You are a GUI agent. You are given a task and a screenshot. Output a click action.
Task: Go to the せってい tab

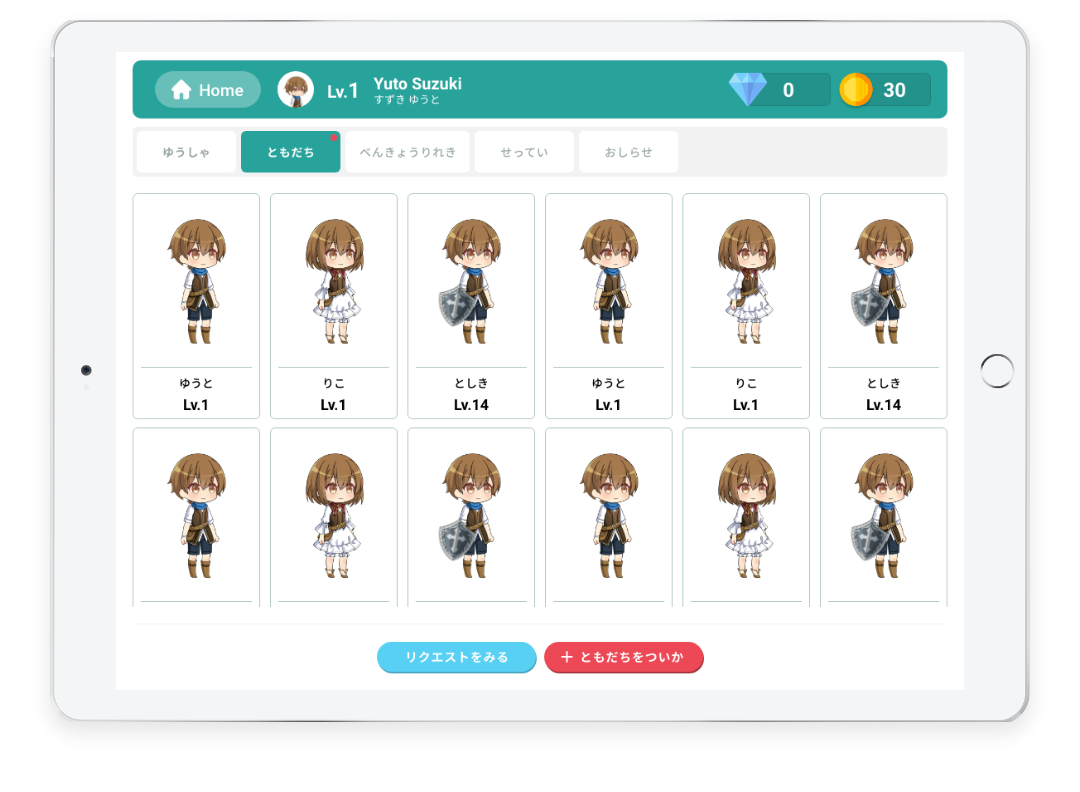coord(524,152)
